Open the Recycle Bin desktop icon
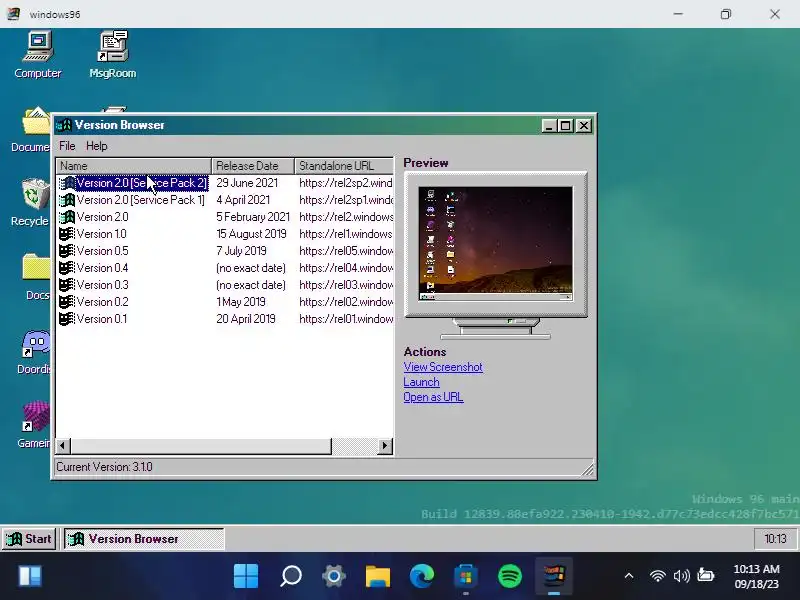800x600 pixels. [x=32, y=203]
